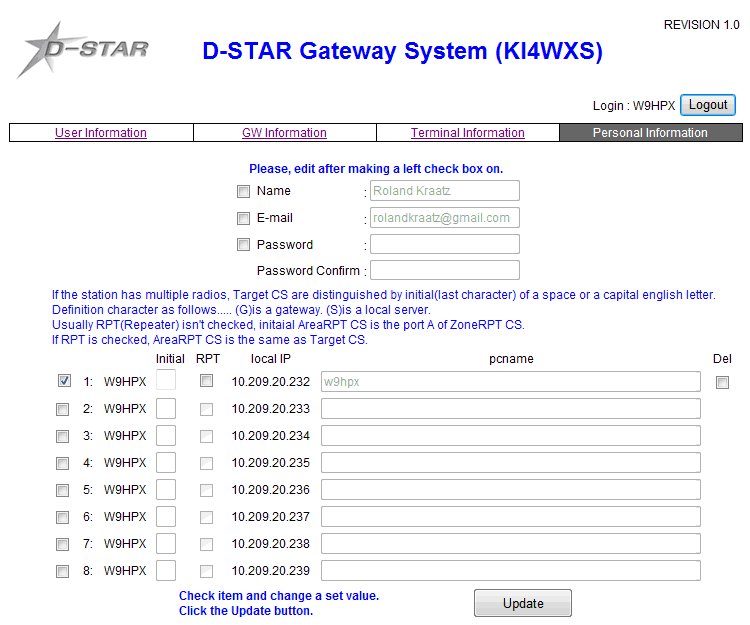
Task: Enable the Name edit checkbox
Action: (243, 191)
